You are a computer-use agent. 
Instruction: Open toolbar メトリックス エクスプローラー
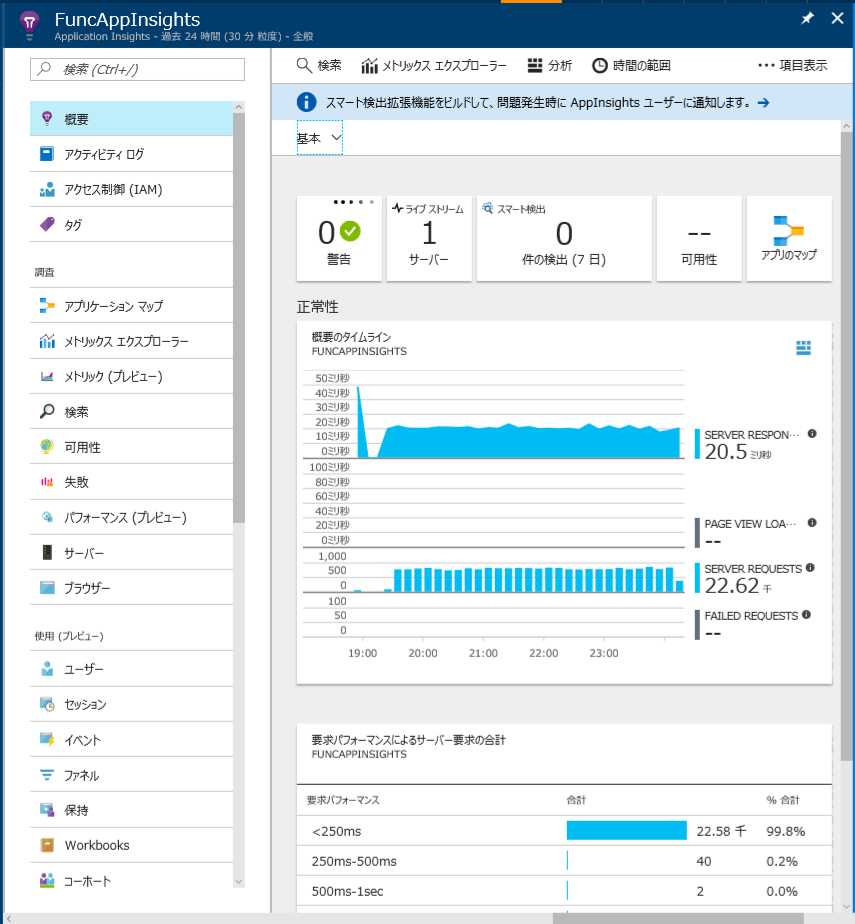(x=434, y=65)
